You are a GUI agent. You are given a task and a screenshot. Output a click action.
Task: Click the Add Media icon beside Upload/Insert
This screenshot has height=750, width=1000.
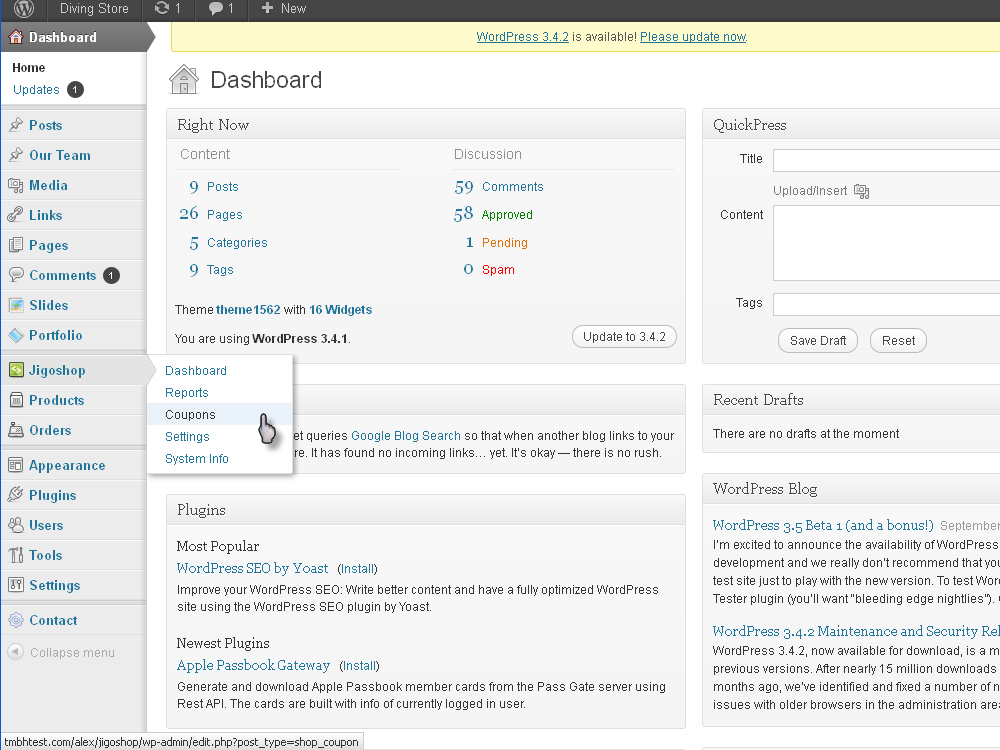click(862, 191)
